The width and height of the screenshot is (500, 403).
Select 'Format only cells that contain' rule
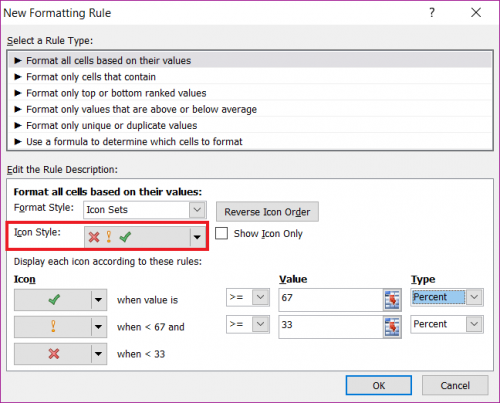coord(91,77)
